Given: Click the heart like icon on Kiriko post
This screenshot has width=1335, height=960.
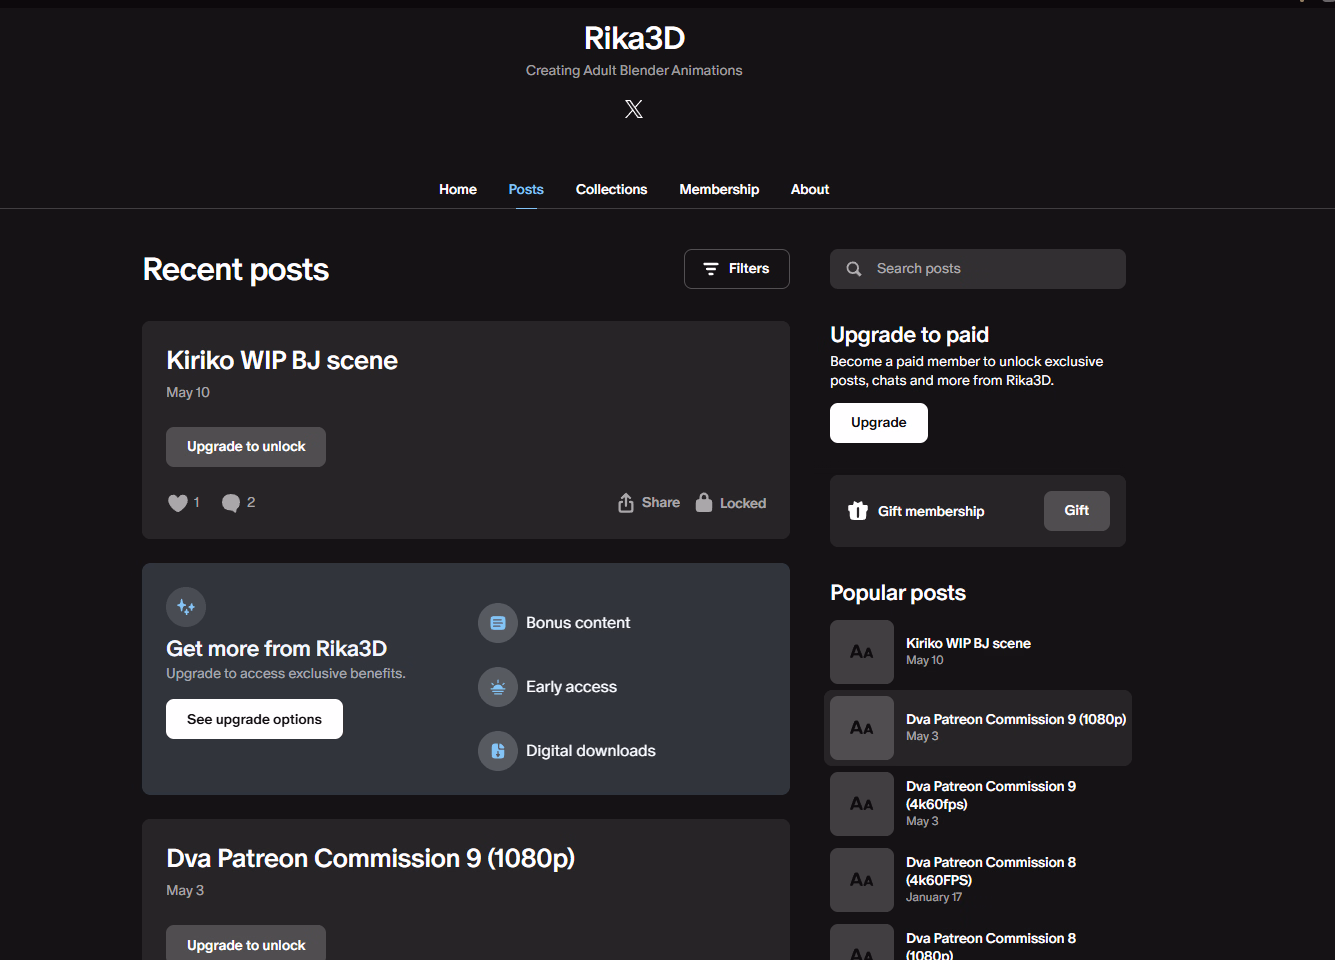Looking at the screenshot, I should pos(177,503).
